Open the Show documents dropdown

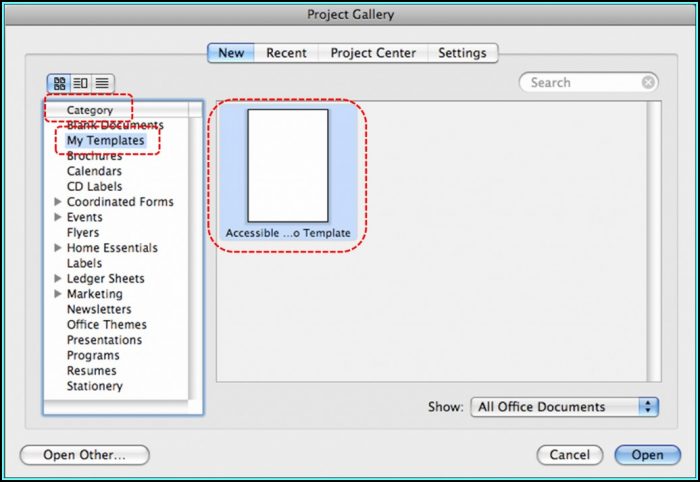[564, 407]
